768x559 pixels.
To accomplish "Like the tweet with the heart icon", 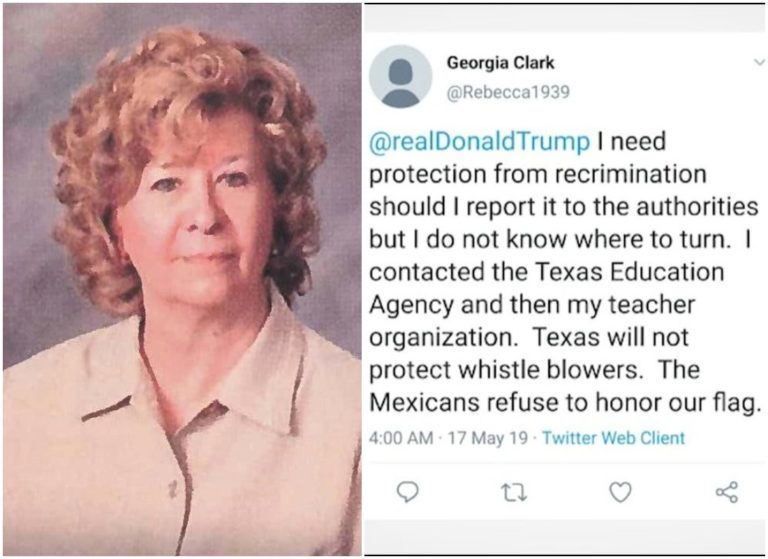I will (621, 491).
